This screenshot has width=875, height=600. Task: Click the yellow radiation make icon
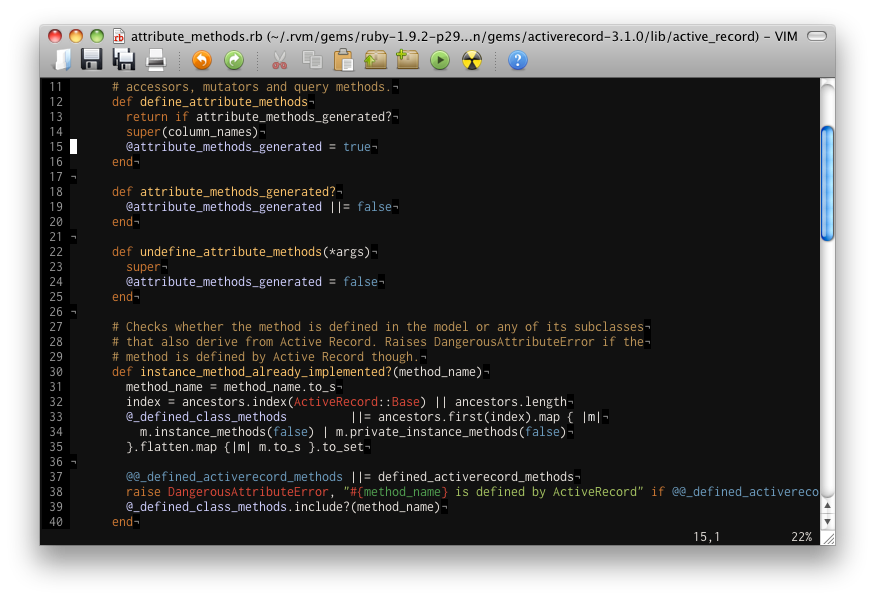[x=472, y=60]
